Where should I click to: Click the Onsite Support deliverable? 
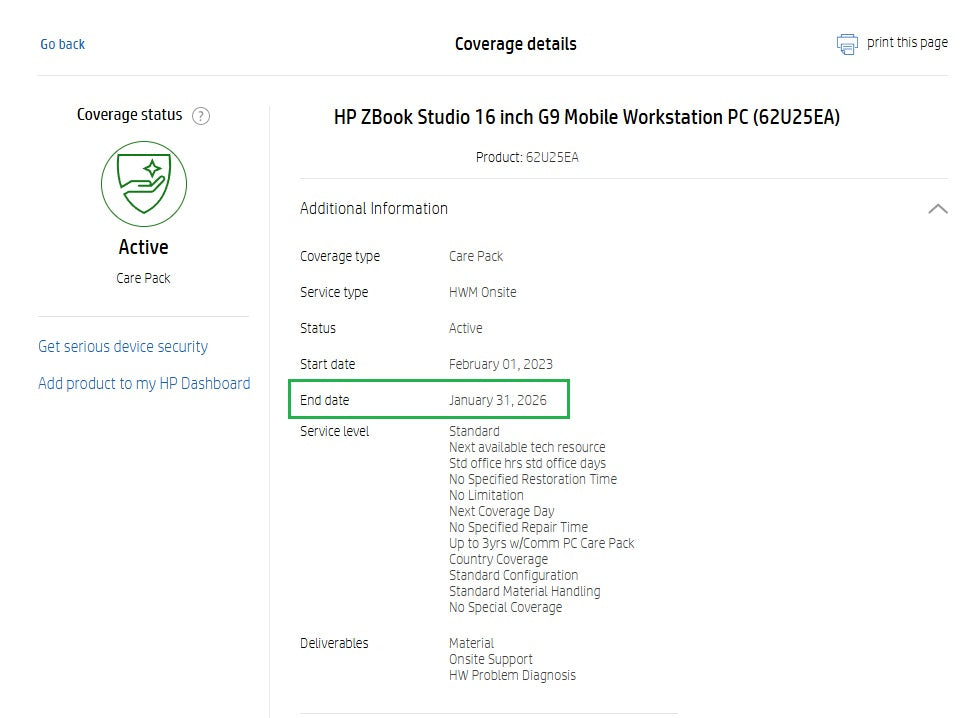pyautogui.click(x=490, y=660)
